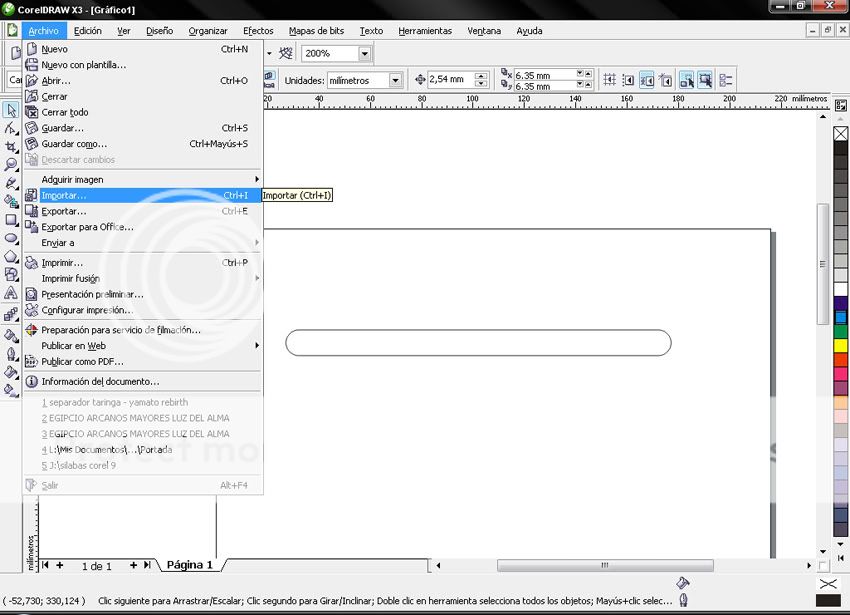Pick the yellow color swatch
Screen dimensions: 850x615
click(x=841, y=345)
